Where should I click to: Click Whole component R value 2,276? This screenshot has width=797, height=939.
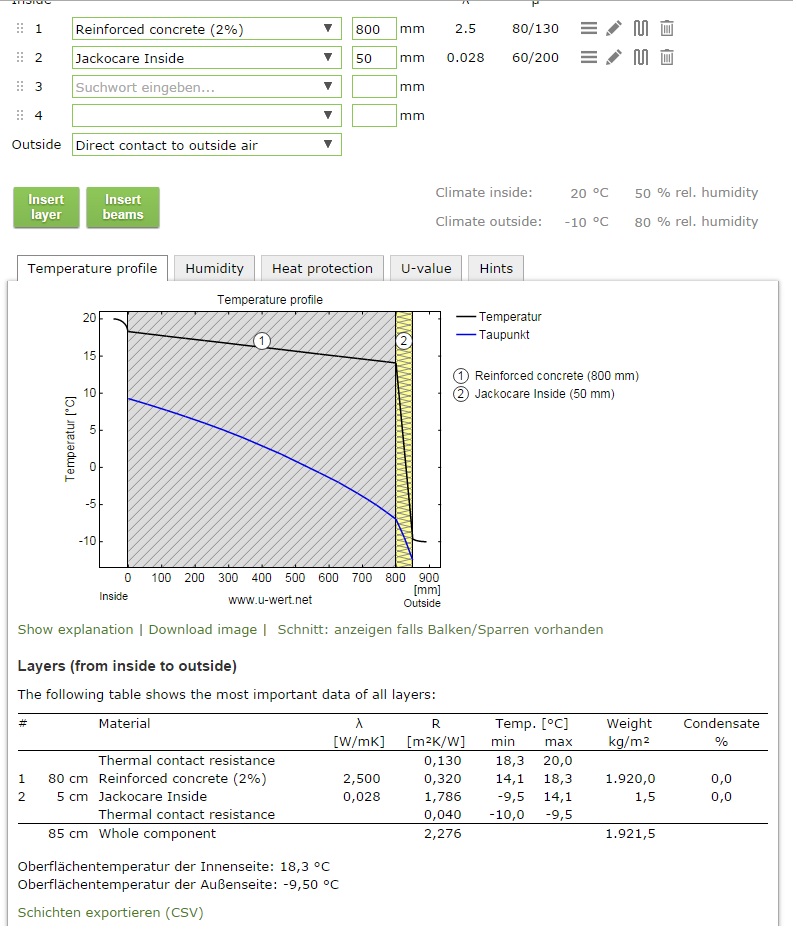(443, 834)
